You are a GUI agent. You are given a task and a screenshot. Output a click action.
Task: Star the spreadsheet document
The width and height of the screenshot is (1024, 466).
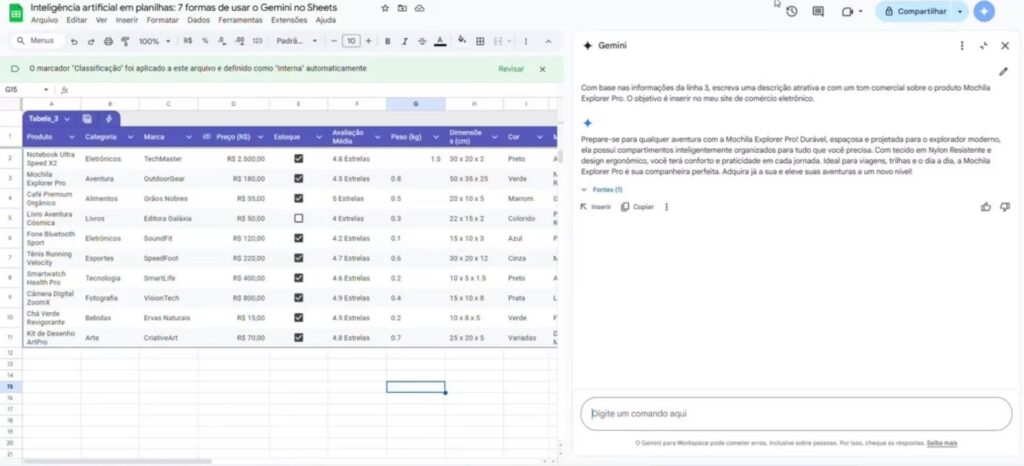[x=385, y=8]
